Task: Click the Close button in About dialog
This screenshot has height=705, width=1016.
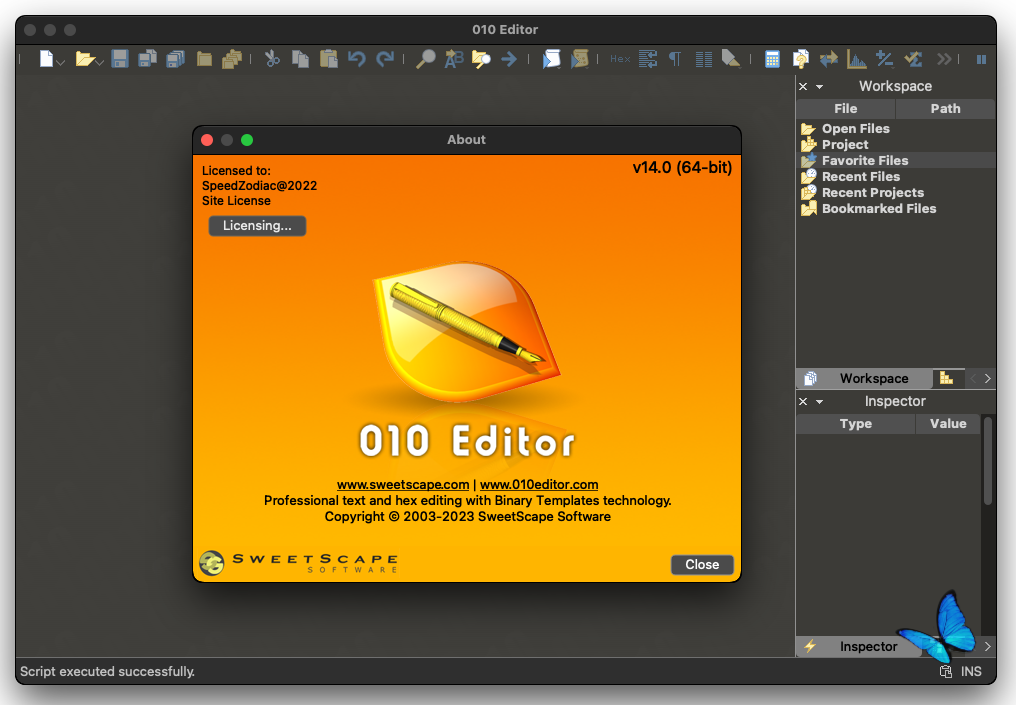Action: pyautogui.click(x=702, y=564)
